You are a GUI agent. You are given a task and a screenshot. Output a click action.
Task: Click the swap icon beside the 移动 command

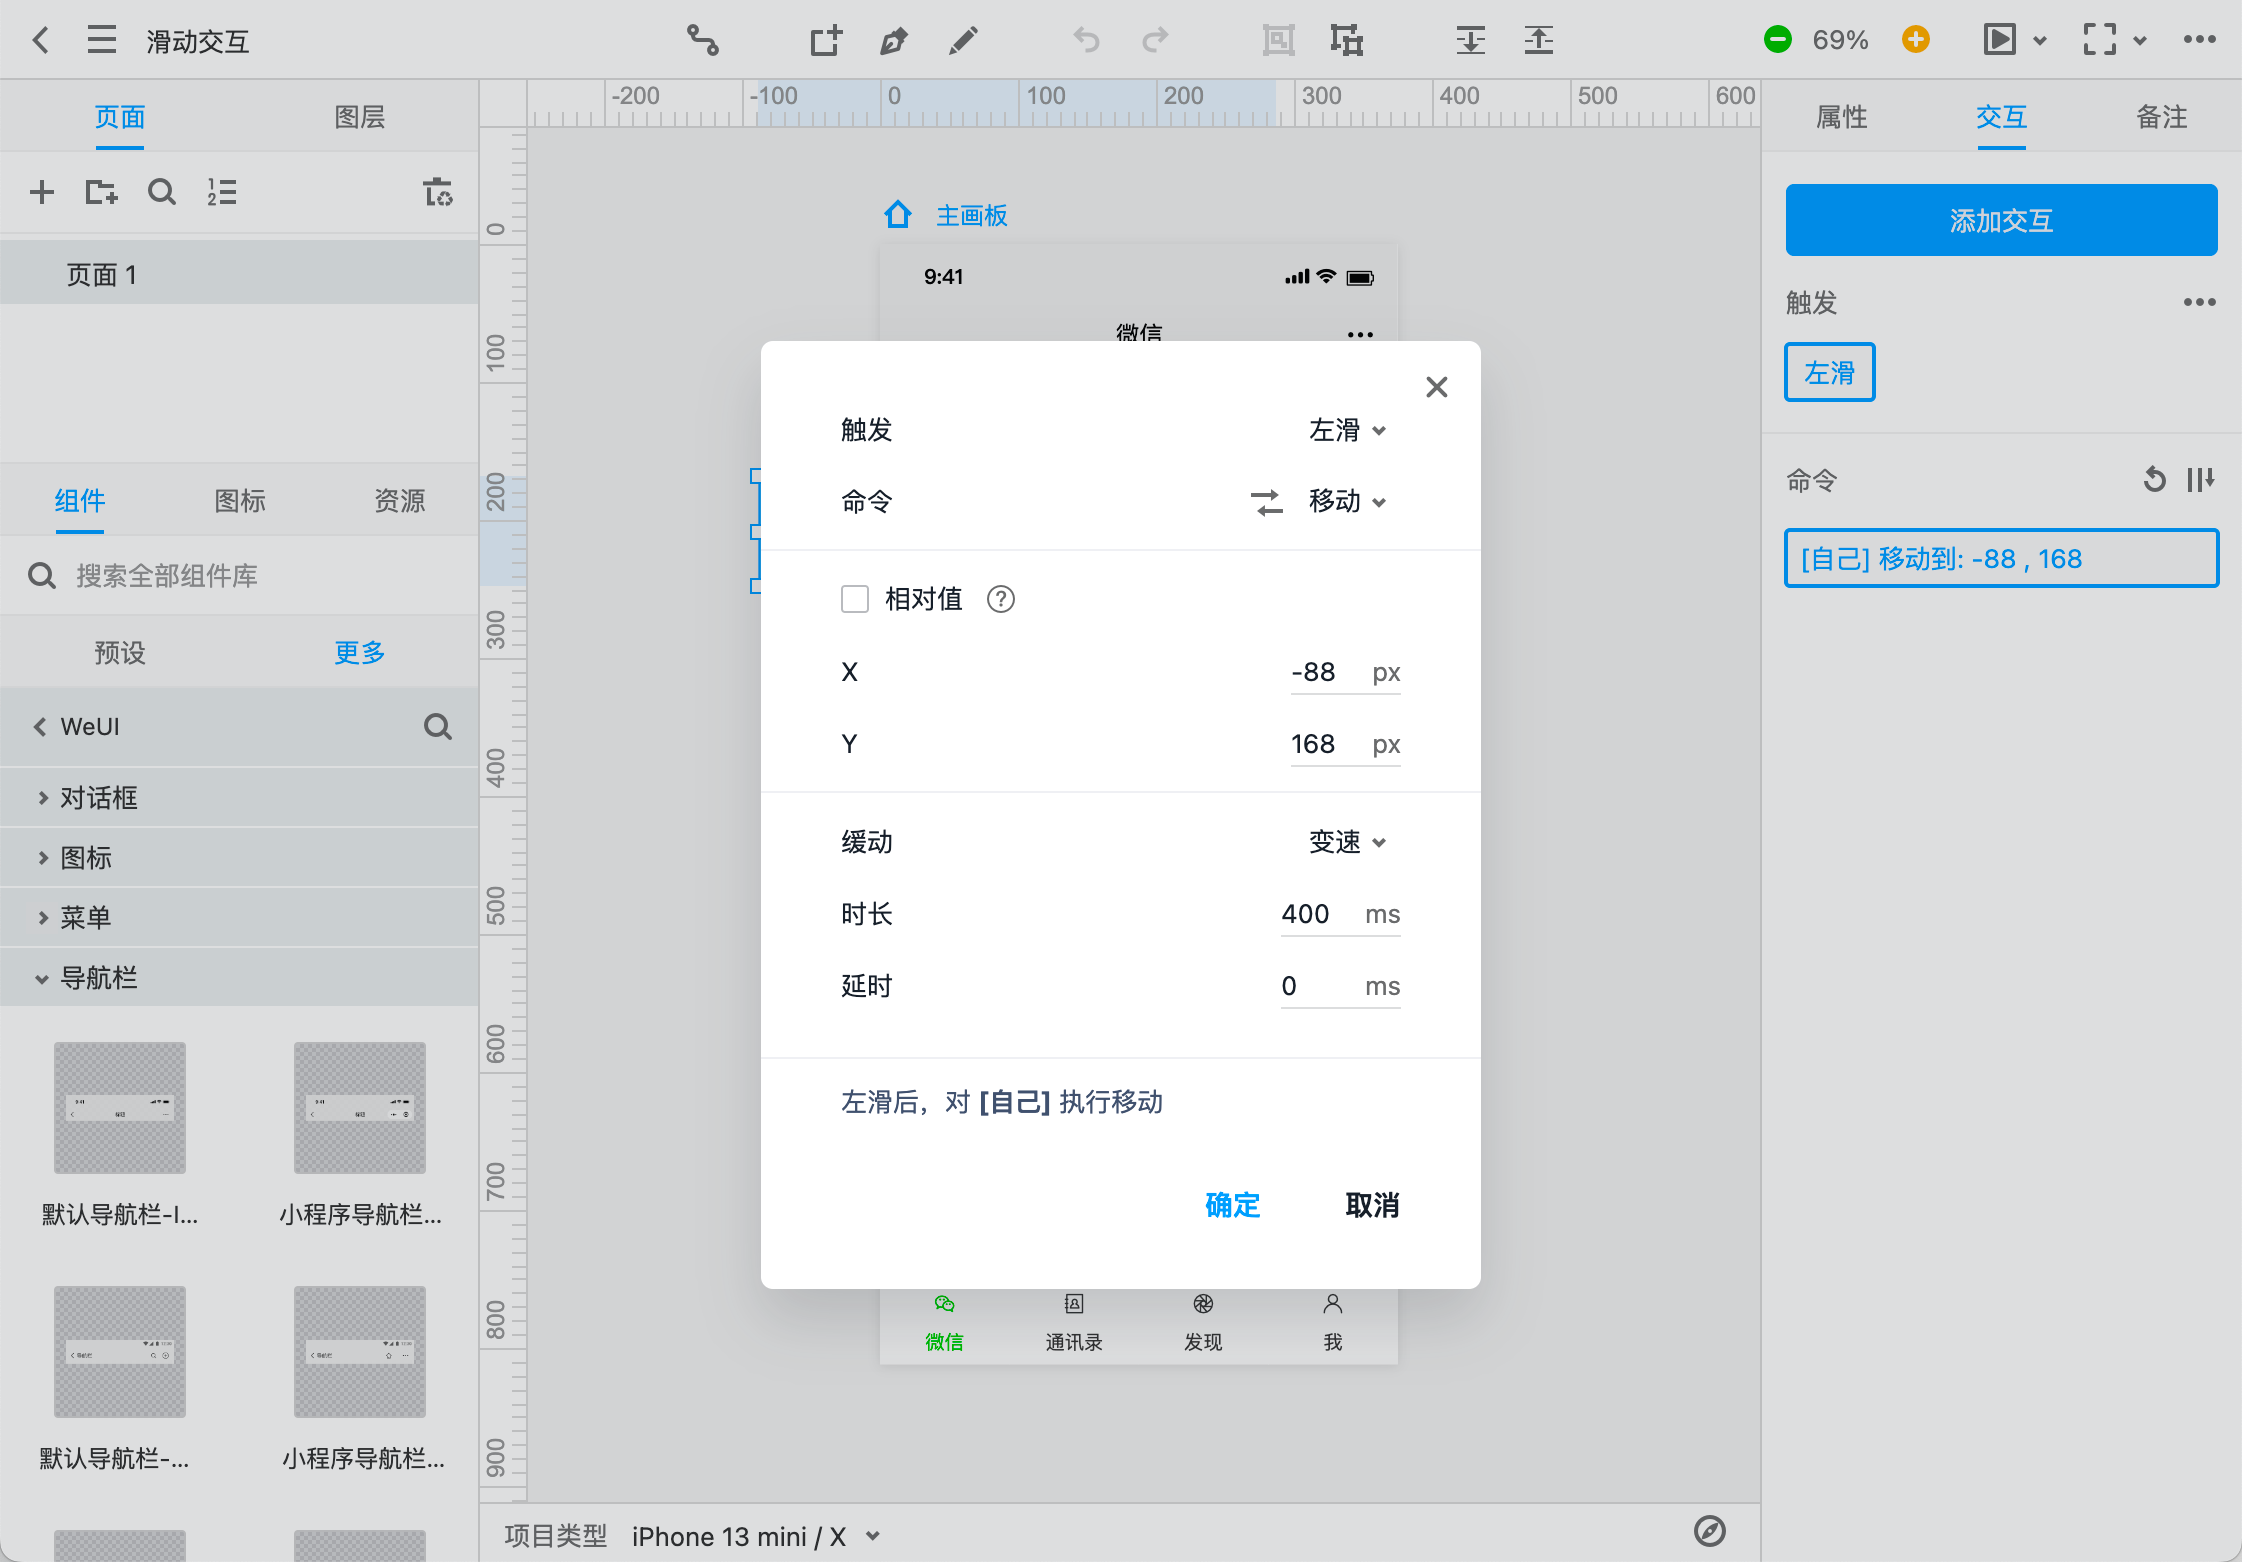click(x=1266, y=502)
